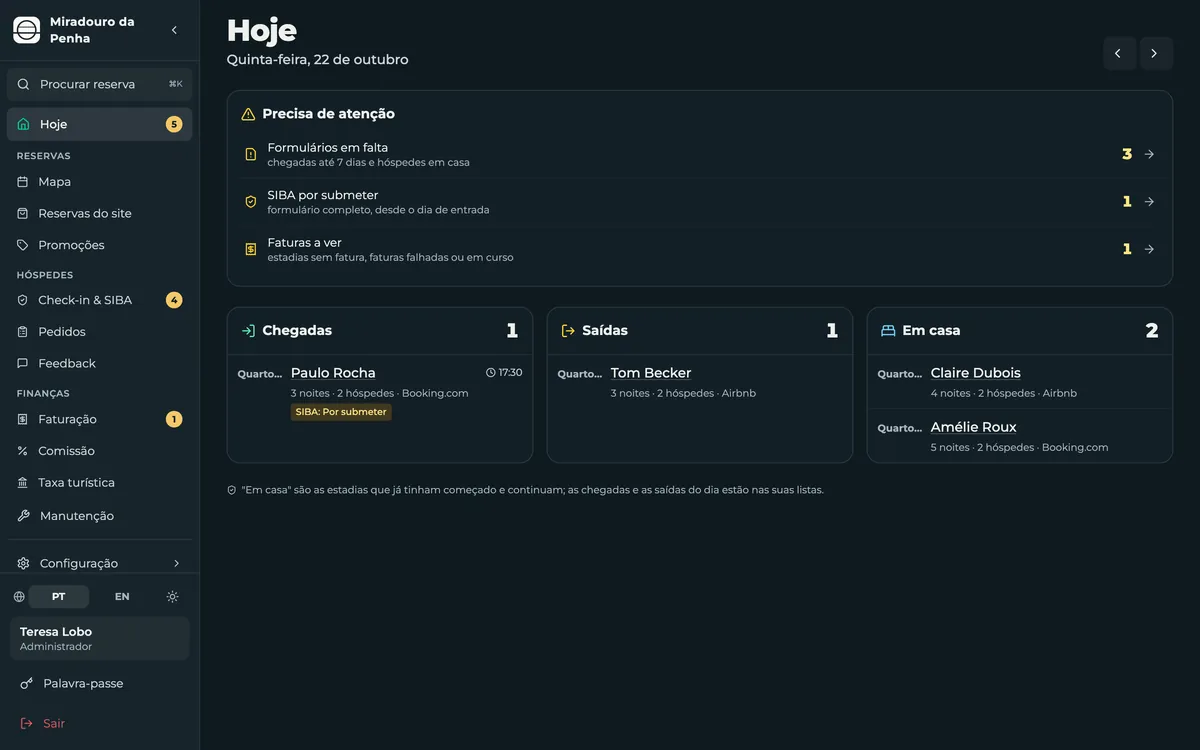
Task: Click arrow on Formulários em falta row
Action: click(x=1149, y=154)
